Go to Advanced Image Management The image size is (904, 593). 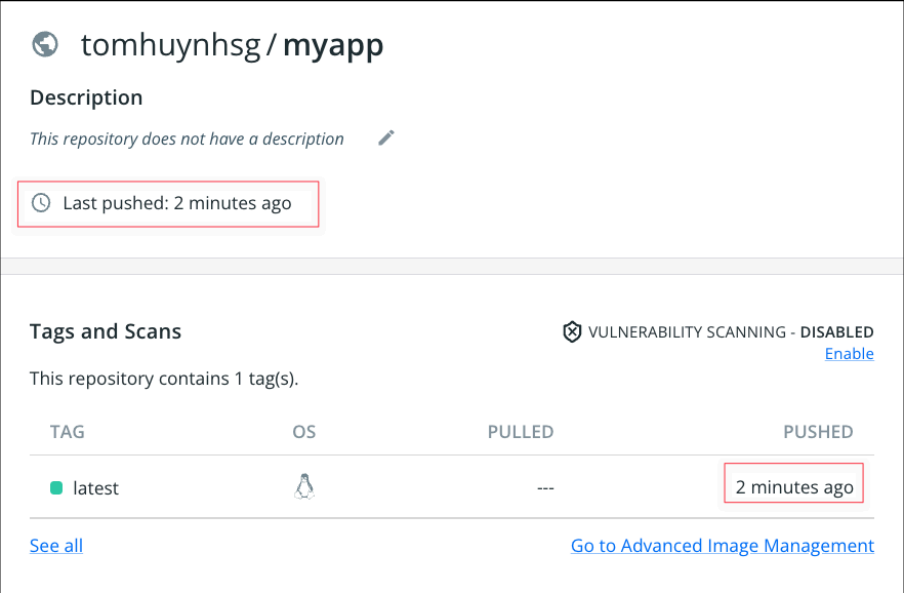pos(722,545)
